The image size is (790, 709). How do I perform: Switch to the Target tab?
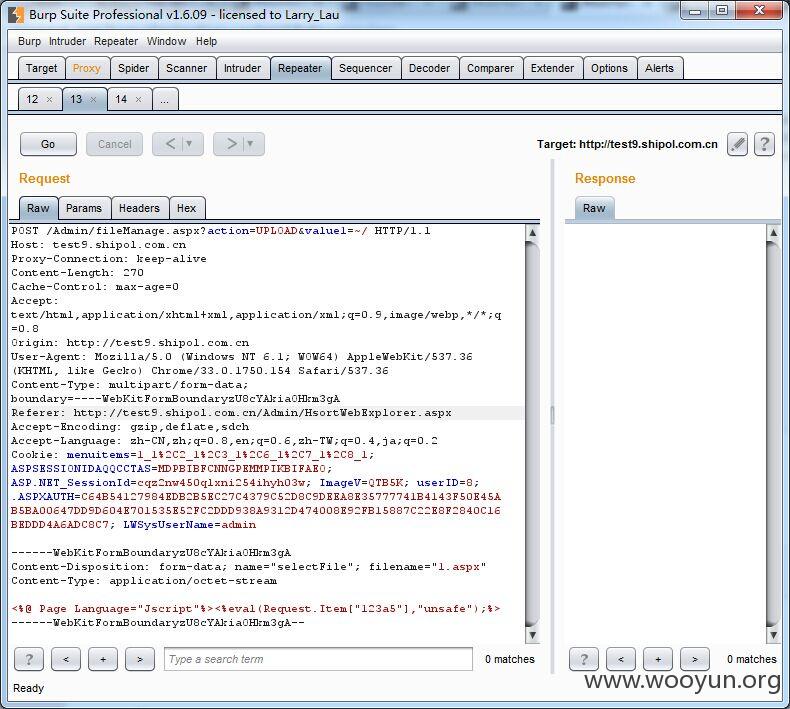[x=41, y=69]
